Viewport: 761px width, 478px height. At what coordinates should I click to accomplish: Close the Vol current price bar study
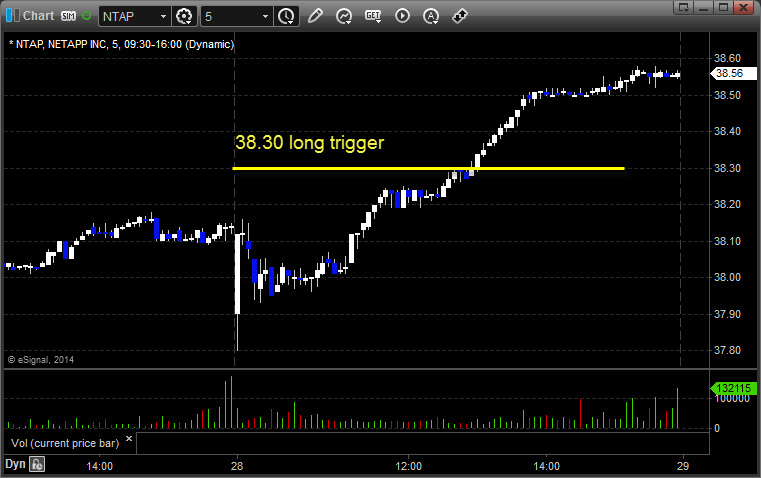click(x=129, y=439)
